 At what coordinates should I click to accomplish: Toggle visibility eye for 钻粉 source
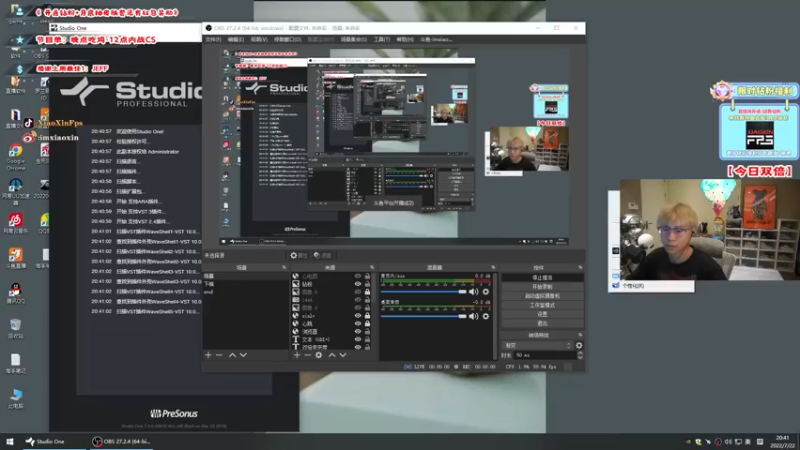coord(358,284)
